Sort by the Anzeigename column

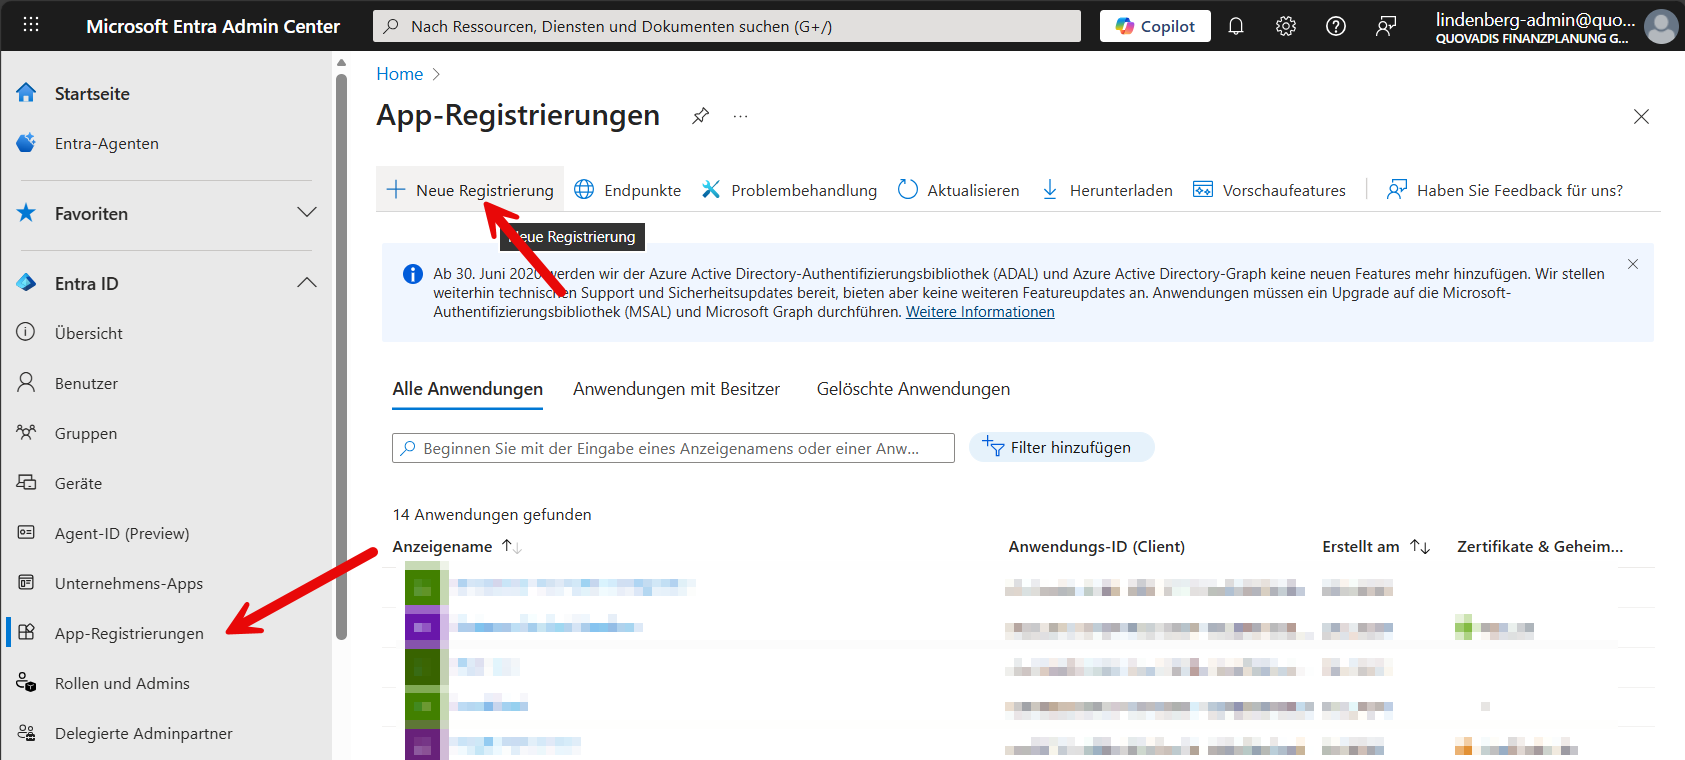coord(457,546)
